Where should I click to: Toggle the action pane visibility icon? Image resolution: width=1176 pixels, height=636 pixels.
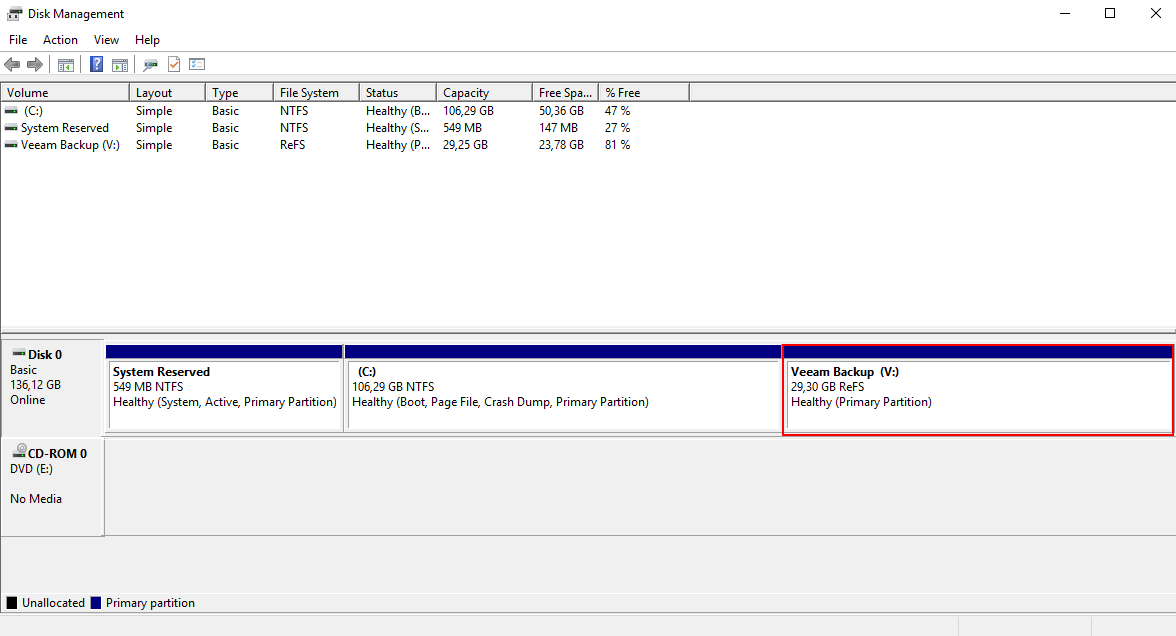[x=120, y=63]
